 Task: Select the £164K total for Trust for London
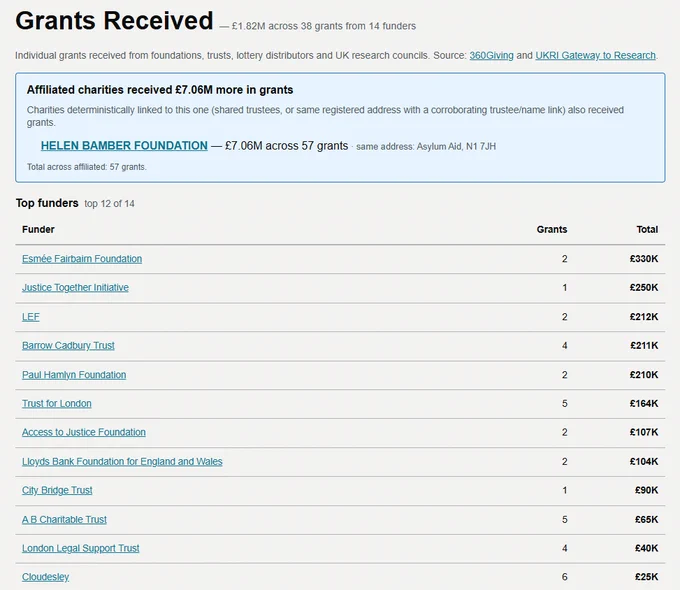coord(644,403)
